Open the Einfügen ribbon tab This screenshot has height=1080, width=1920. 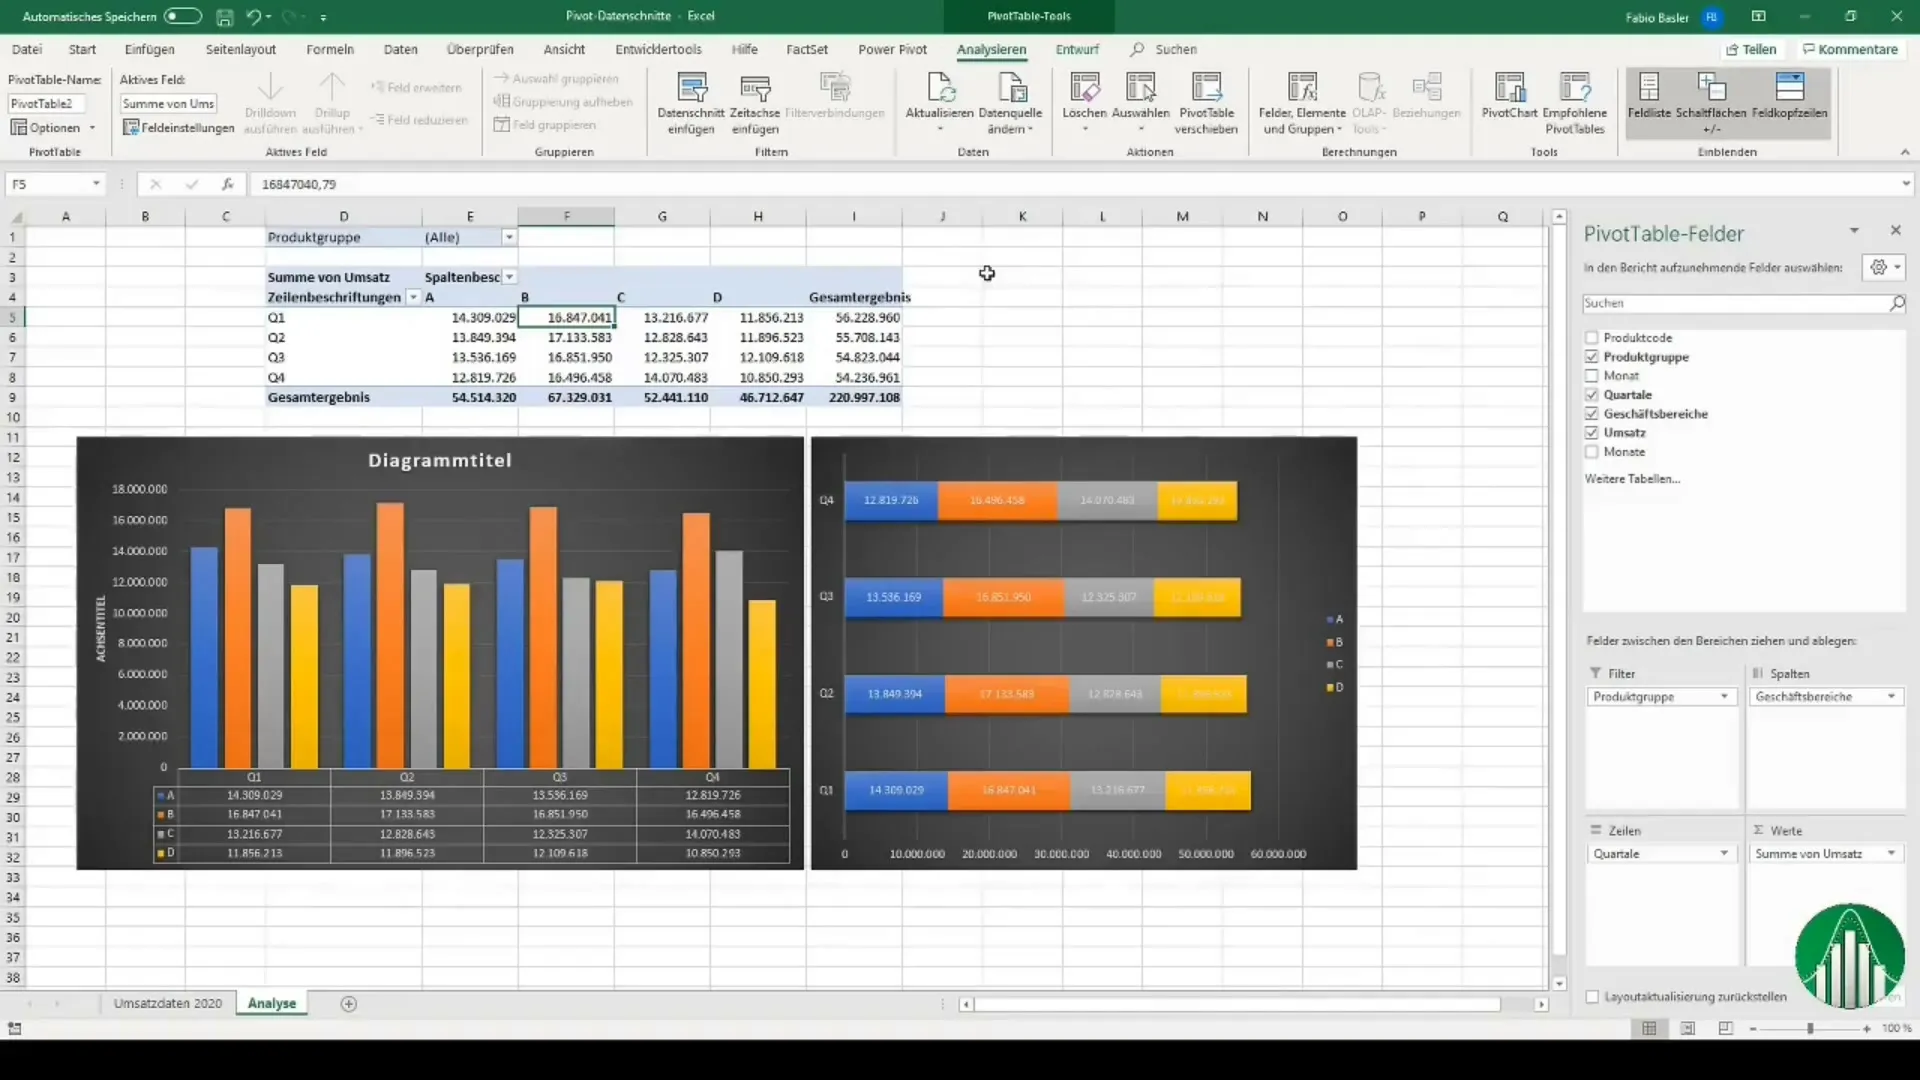(x=149, y=49)
